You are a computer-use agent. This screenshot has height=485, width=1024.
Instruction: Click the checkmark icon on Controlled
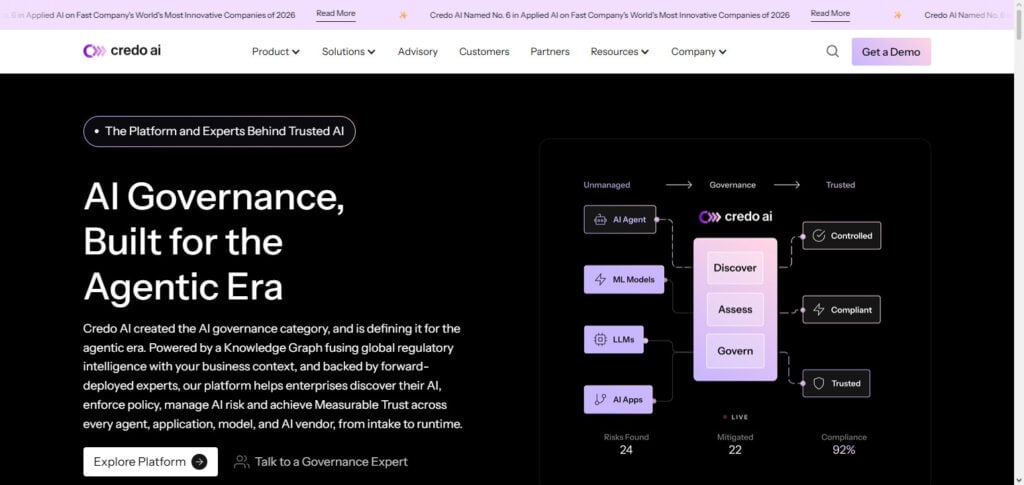click(818, 236)
